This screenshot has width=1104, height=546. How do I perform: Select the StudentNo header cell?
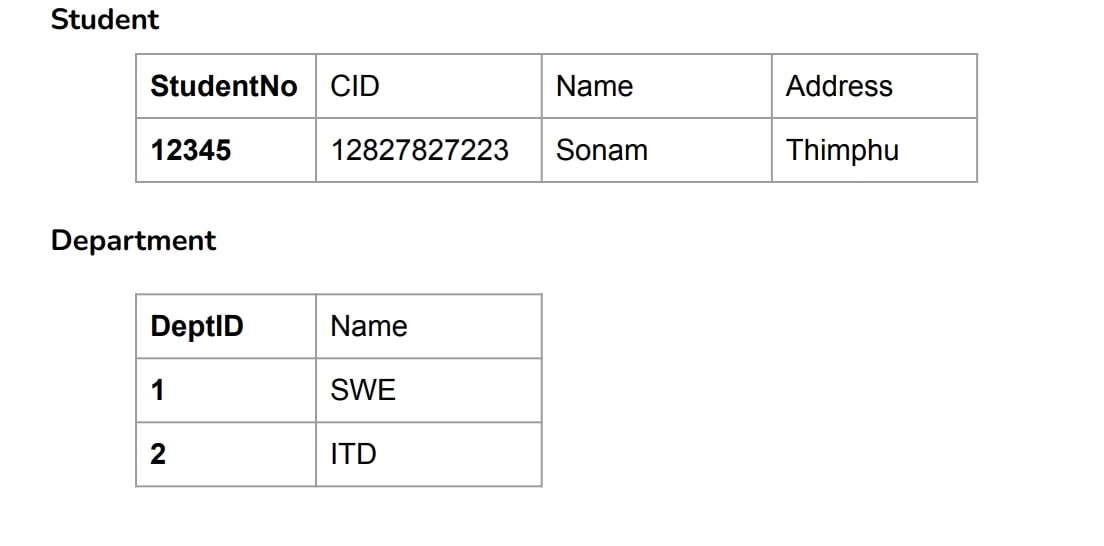224,86
